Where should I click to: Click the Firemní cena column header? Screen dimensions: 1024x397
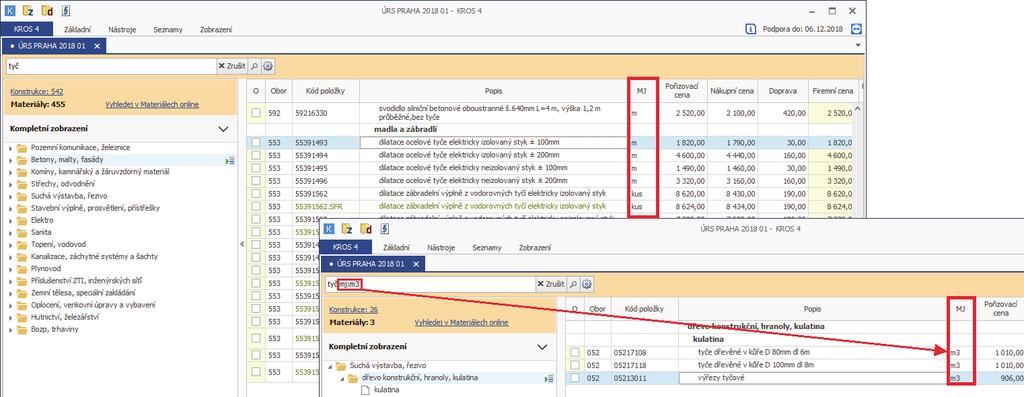click(x=832, y=91)
